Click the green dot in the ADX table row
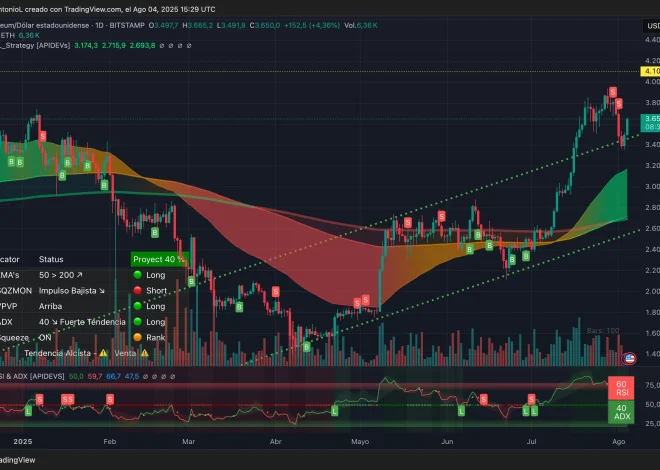Image resolution: width=660 pixels, height=470 pixels. [137, 322]
